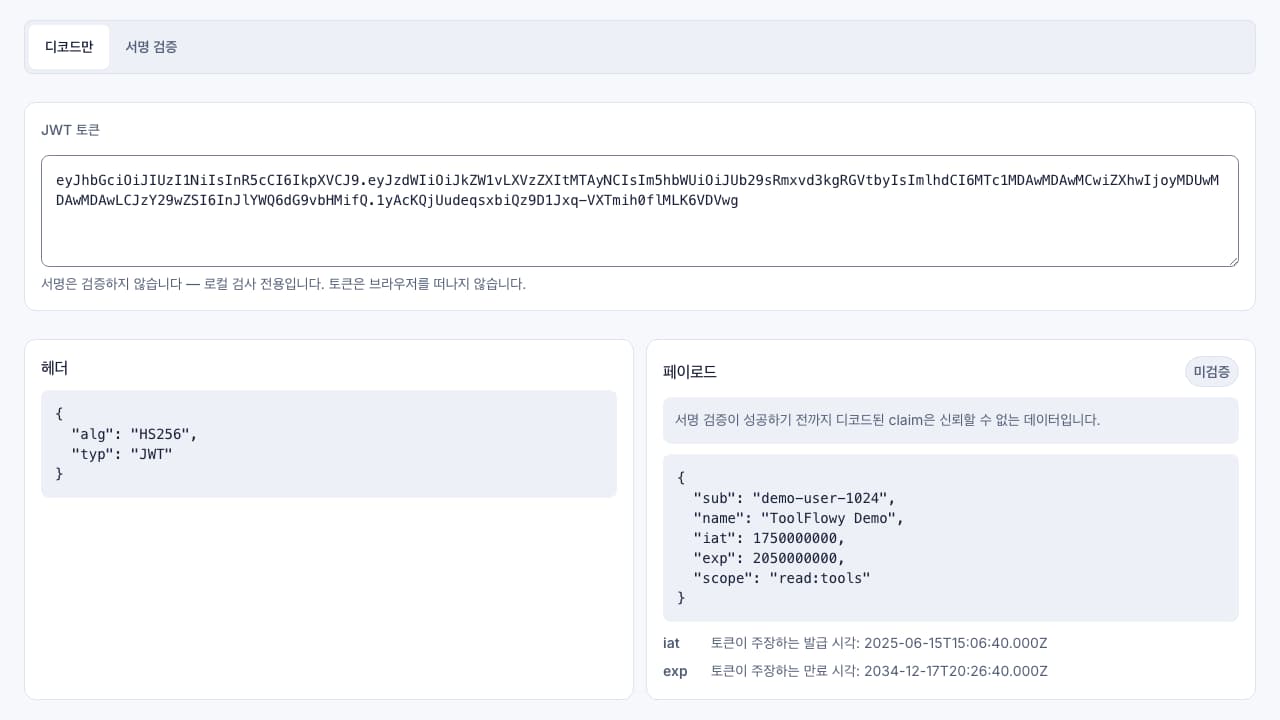Click the "iat": 1750000000 payload line
This screenshot has height=720, width=1280.
769,538
